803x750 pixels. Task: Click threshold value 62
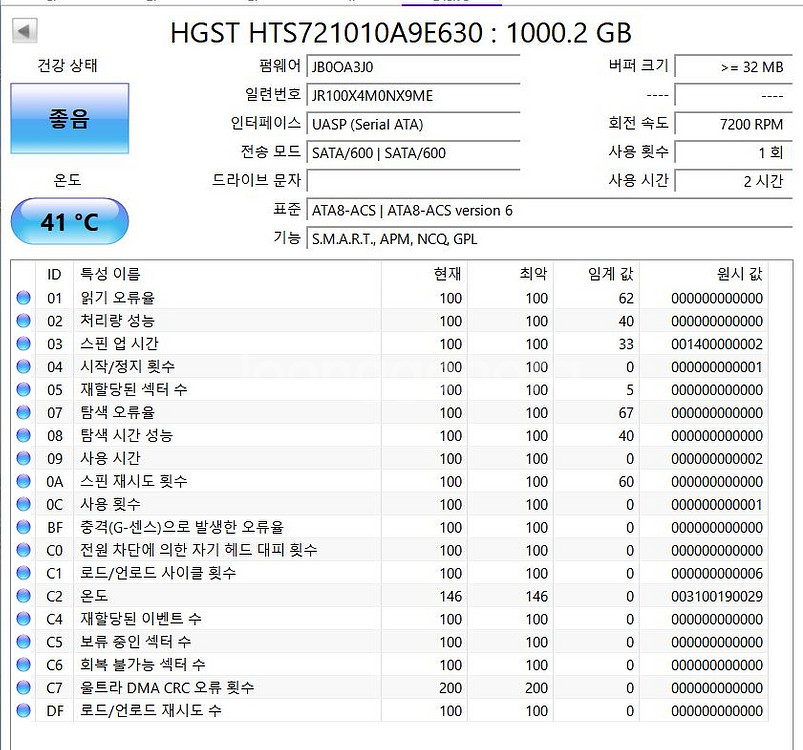click(x=626, y=298)
